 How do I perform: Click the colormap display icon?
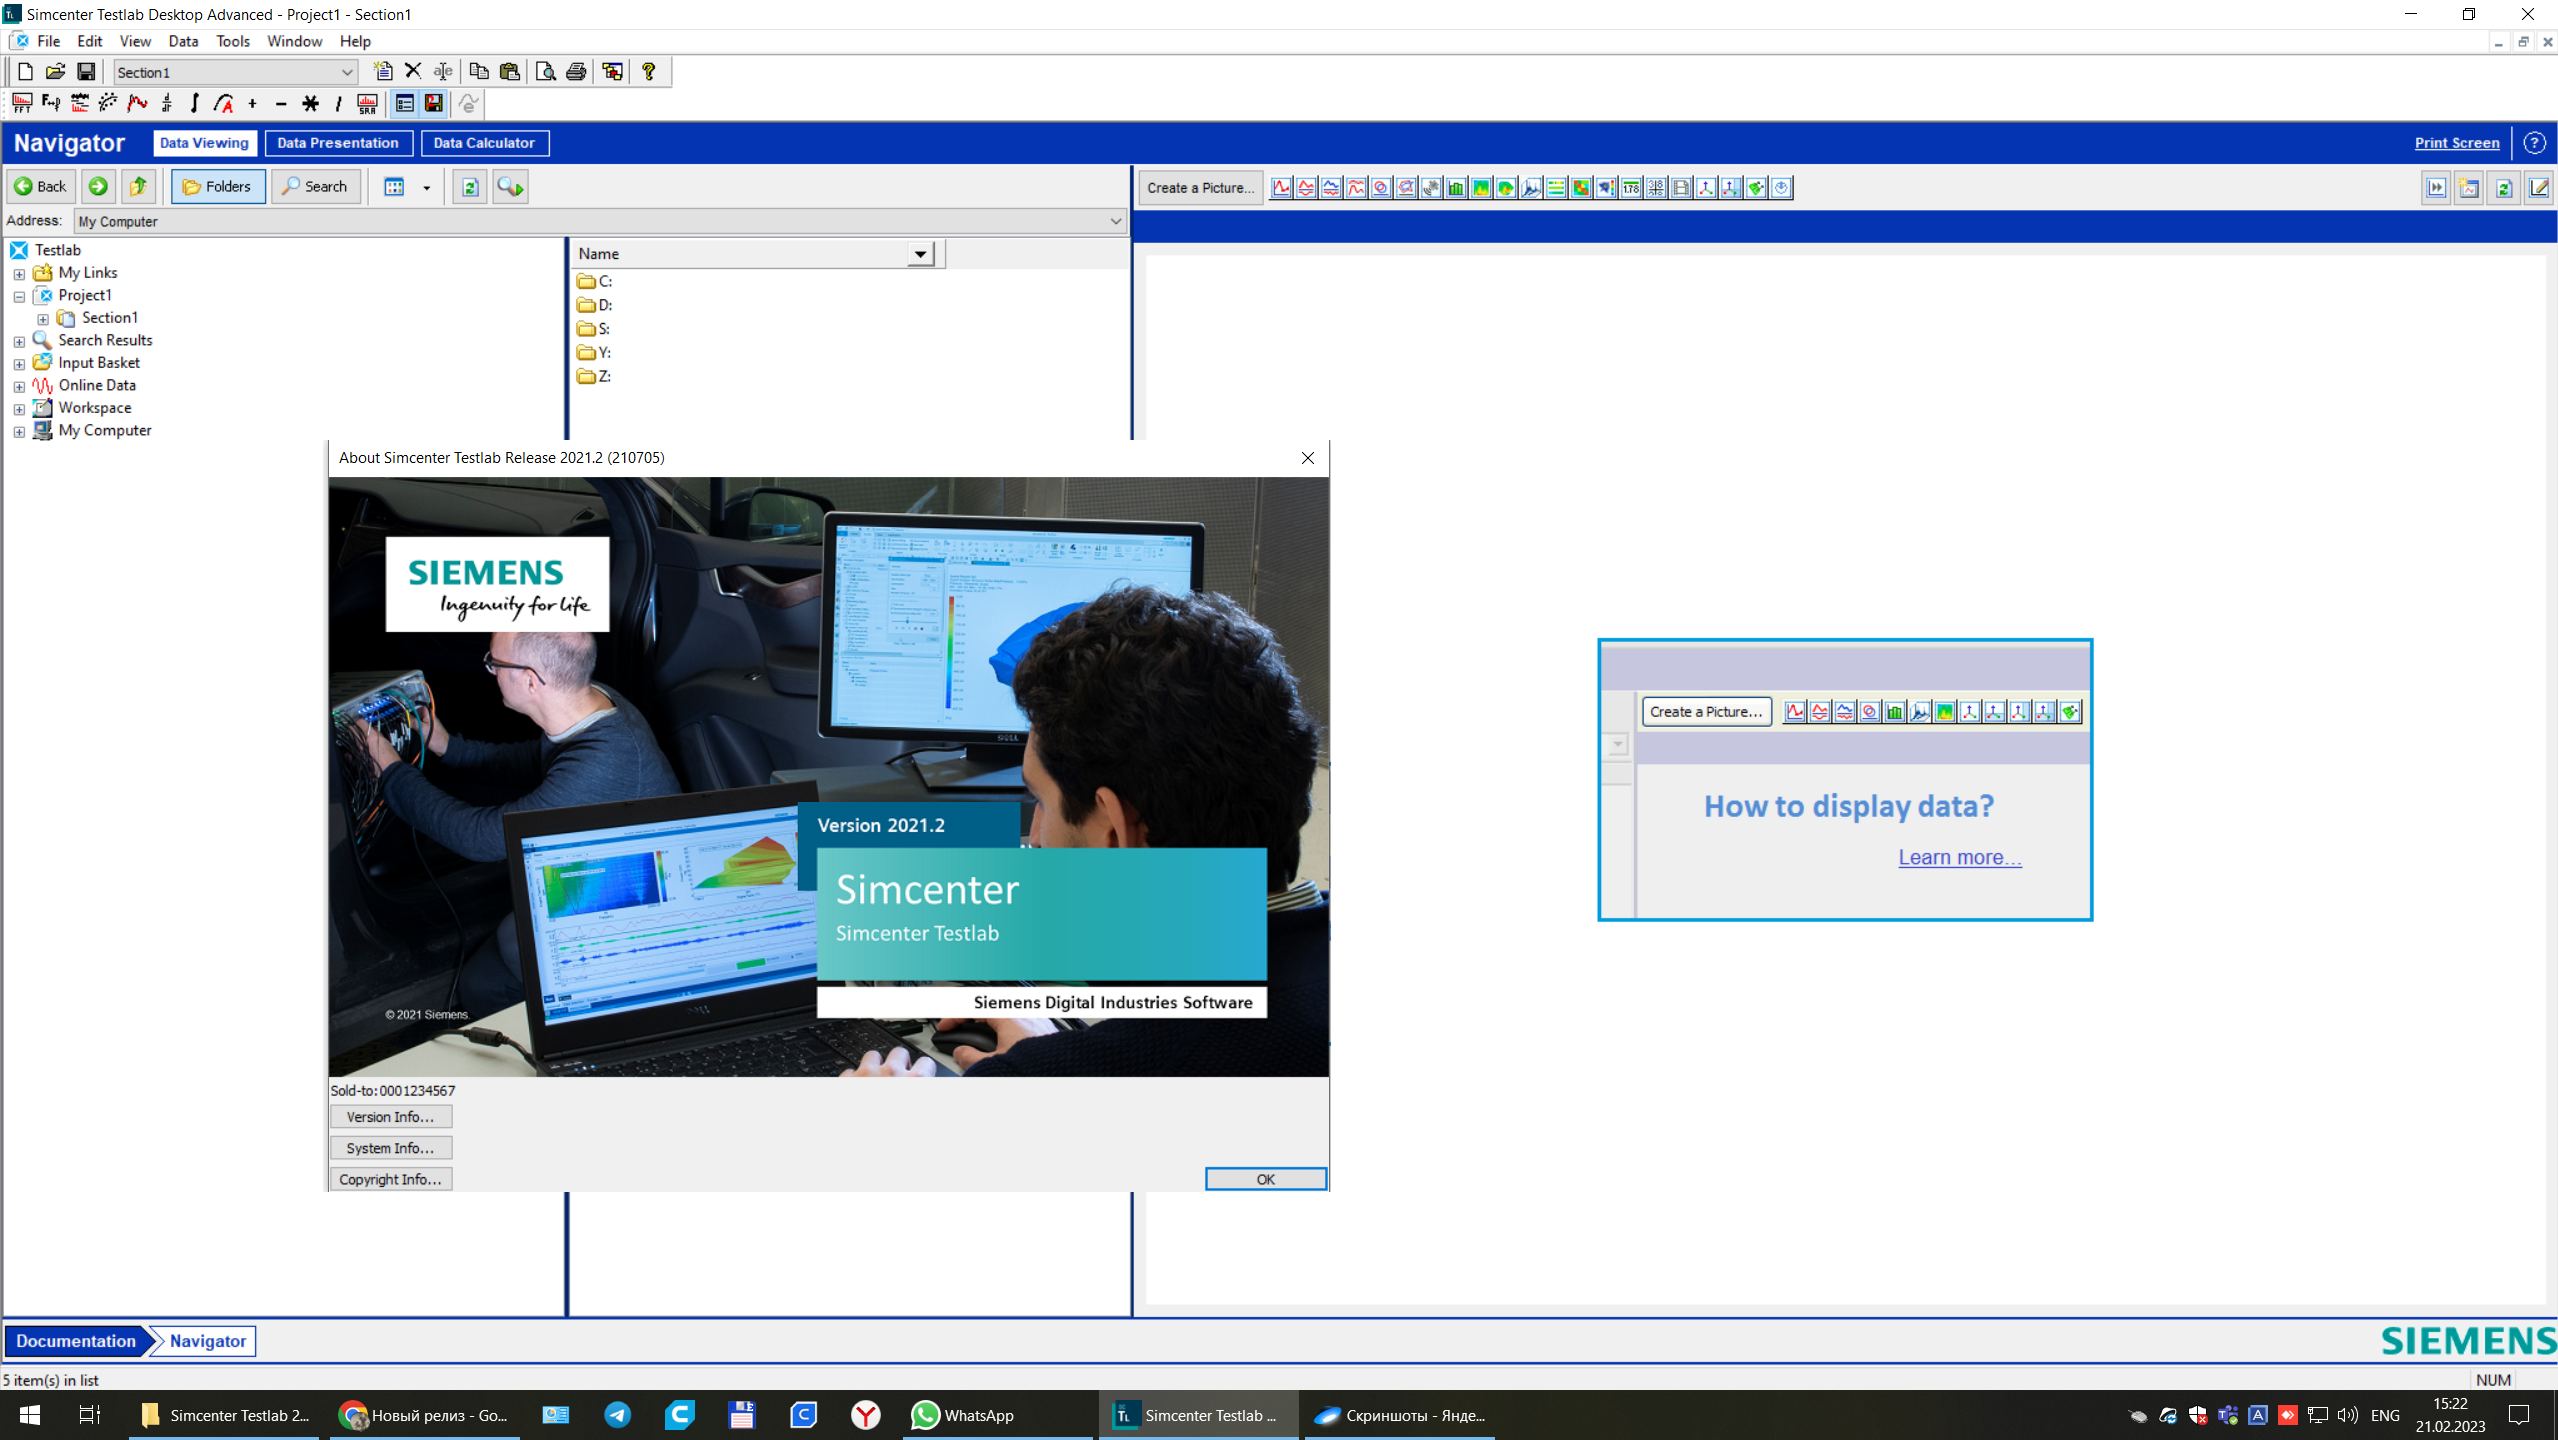[1481, 187]
